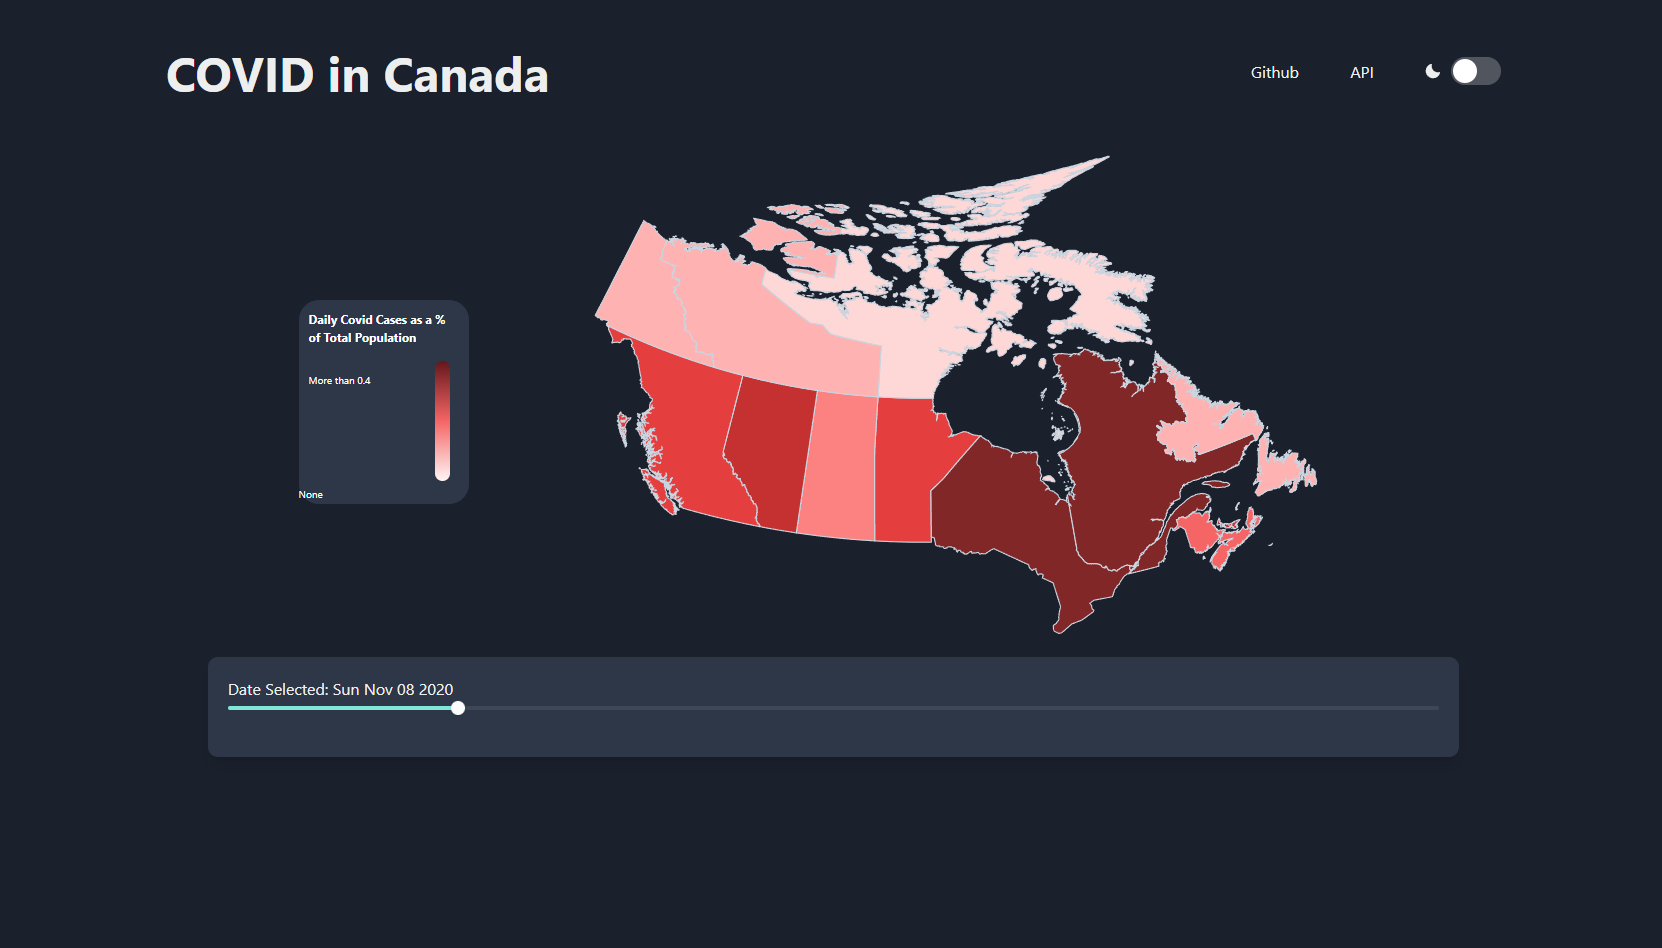Click the legend color gradient bar

click(x=442, y=420)
